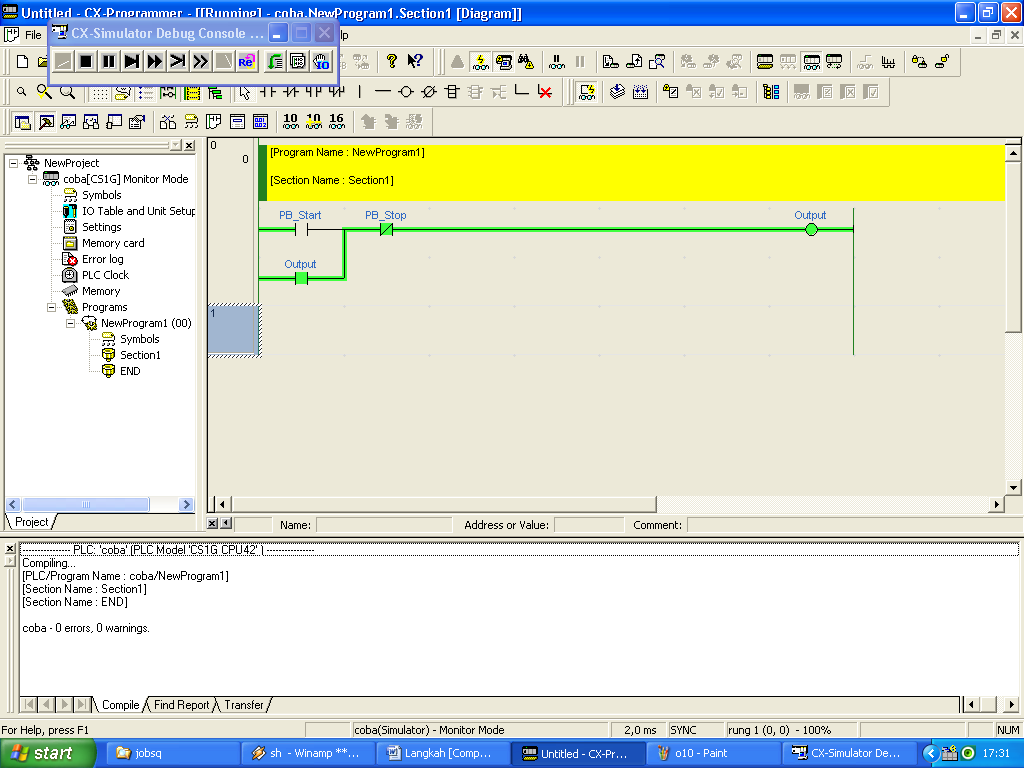
Task: Stop the simulation in Debug Console
Action: click(x=85, y=61)
